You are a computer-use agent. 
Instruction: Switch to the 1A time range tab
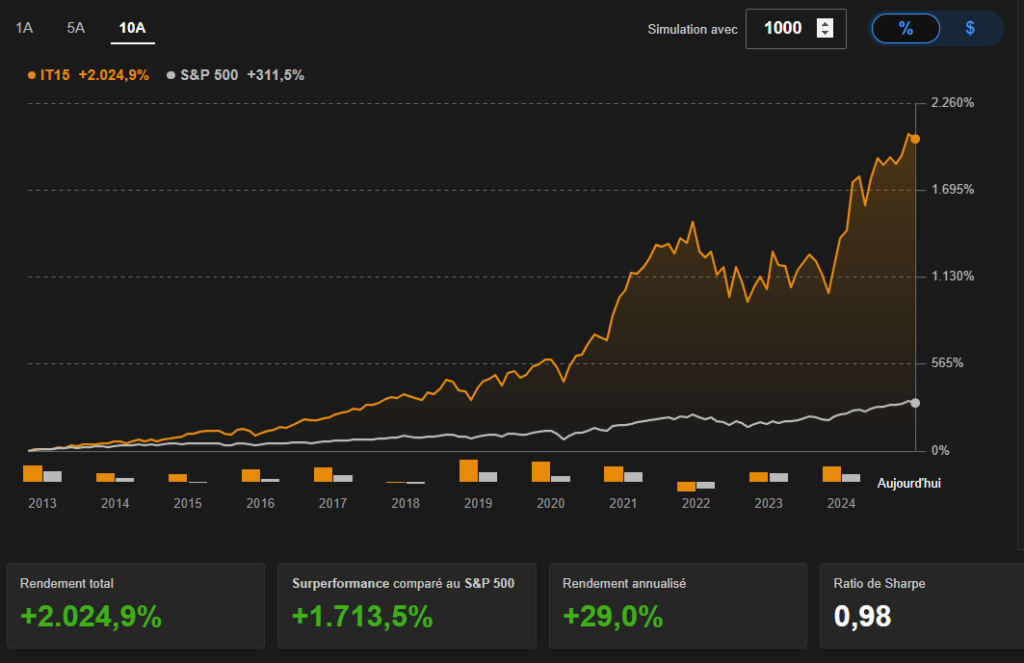[24, 28]
